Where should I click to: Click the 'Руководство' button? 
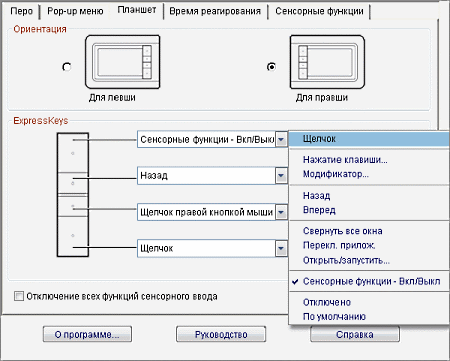[221, 334]
